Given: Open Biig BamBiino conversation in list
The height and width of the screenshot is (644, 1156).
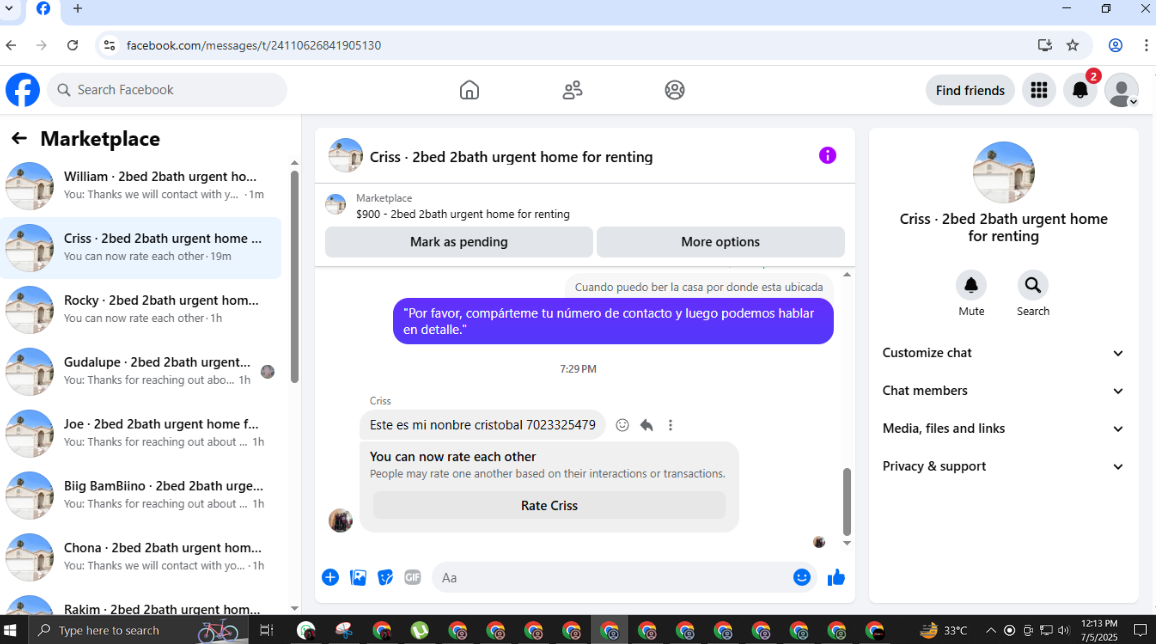Looking at the screenshot, I should click(142, 495).
